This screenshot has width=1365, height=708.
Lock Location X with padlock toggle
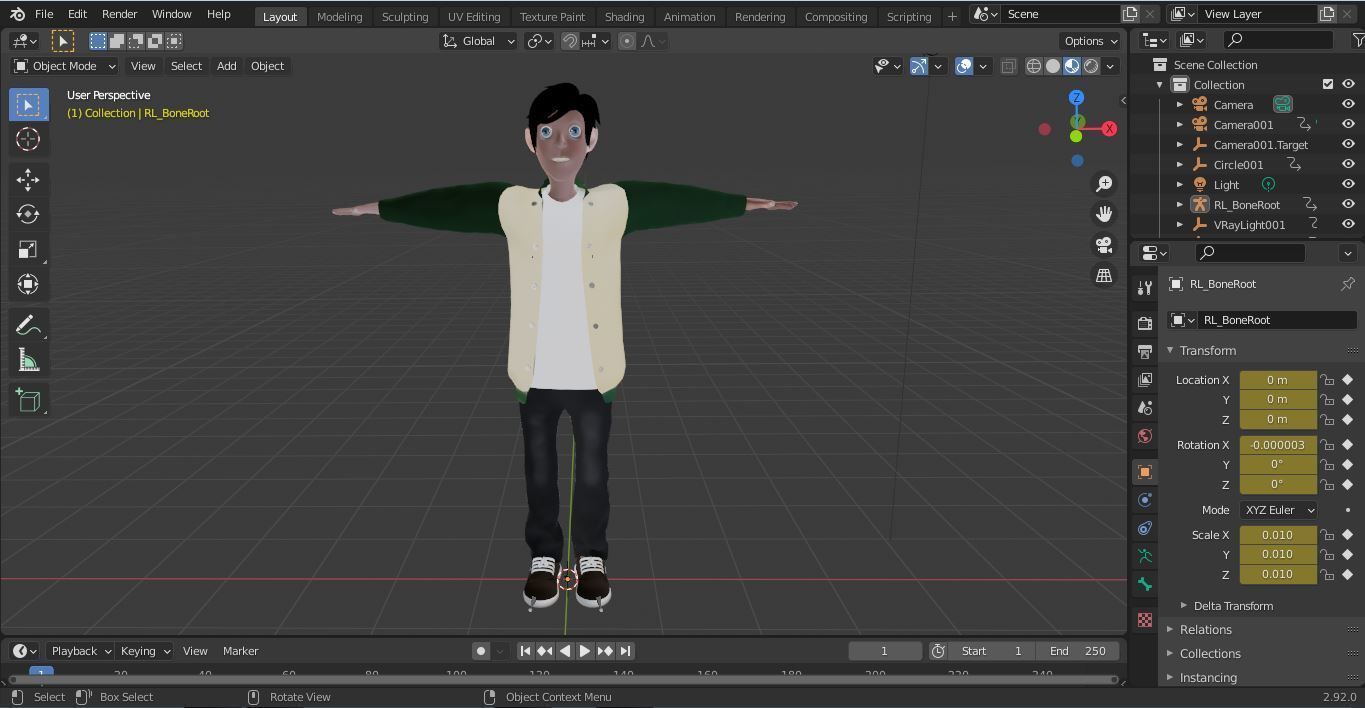1327,380
